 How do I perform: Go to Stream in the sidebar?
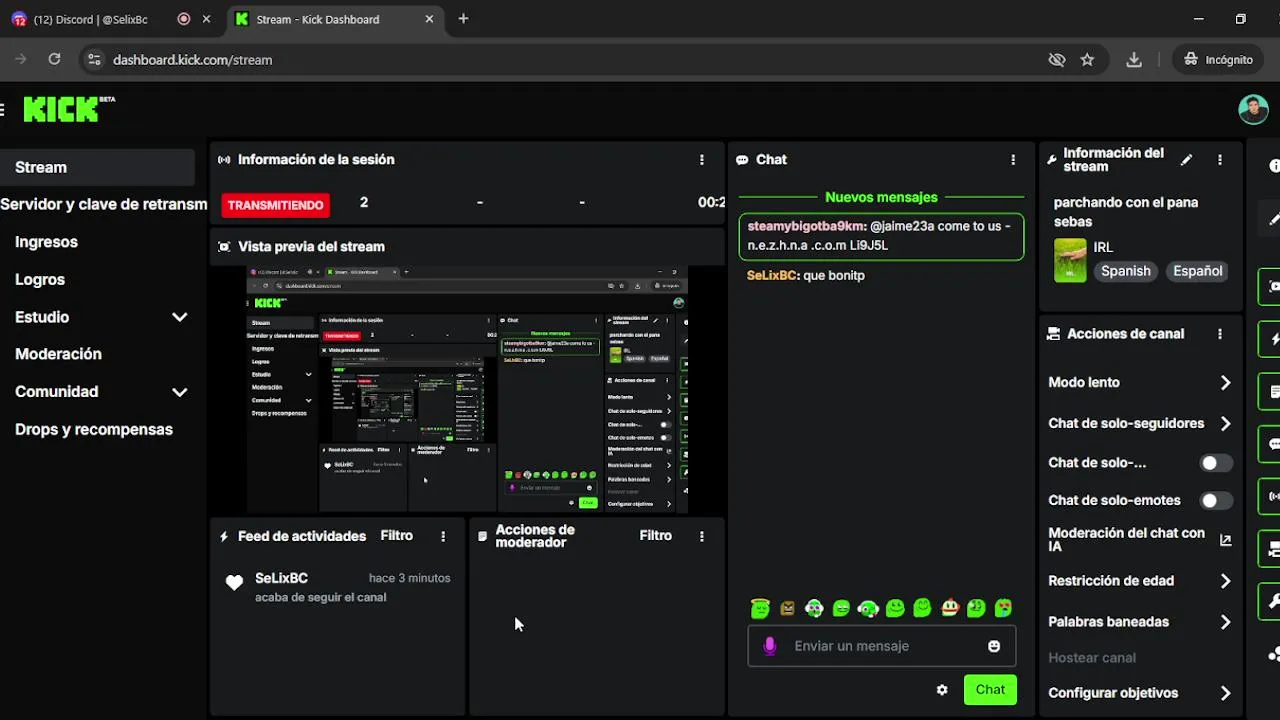98,167
